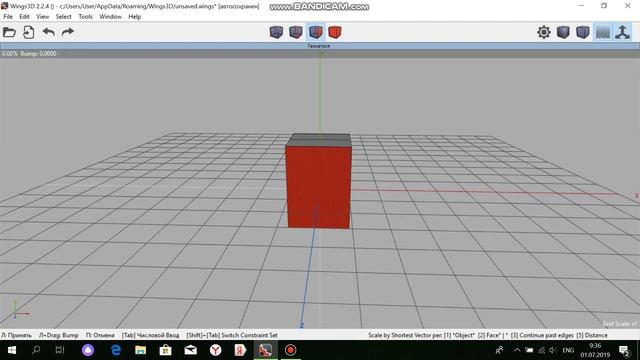Open the Select menu
Screen dimensions: 640x360
pyautogui.click(x=63, y=17)
